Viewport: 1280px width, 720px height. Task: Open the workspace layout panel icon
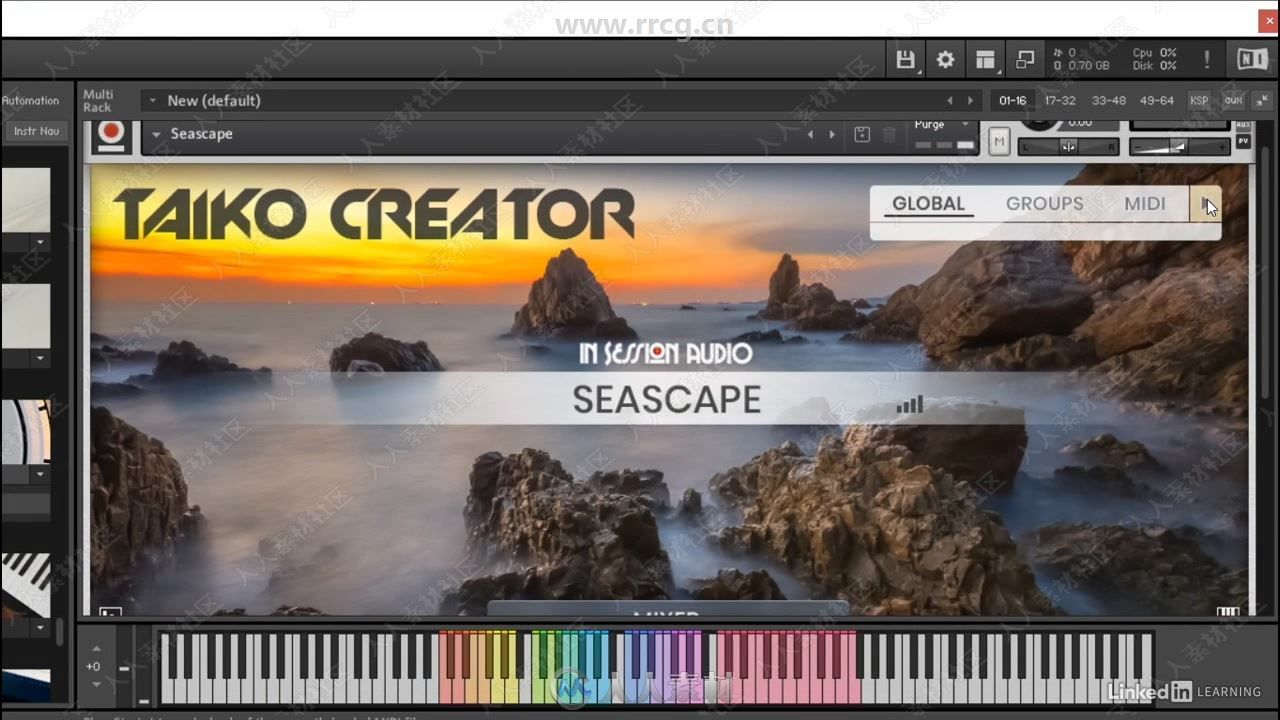(985, 60)
